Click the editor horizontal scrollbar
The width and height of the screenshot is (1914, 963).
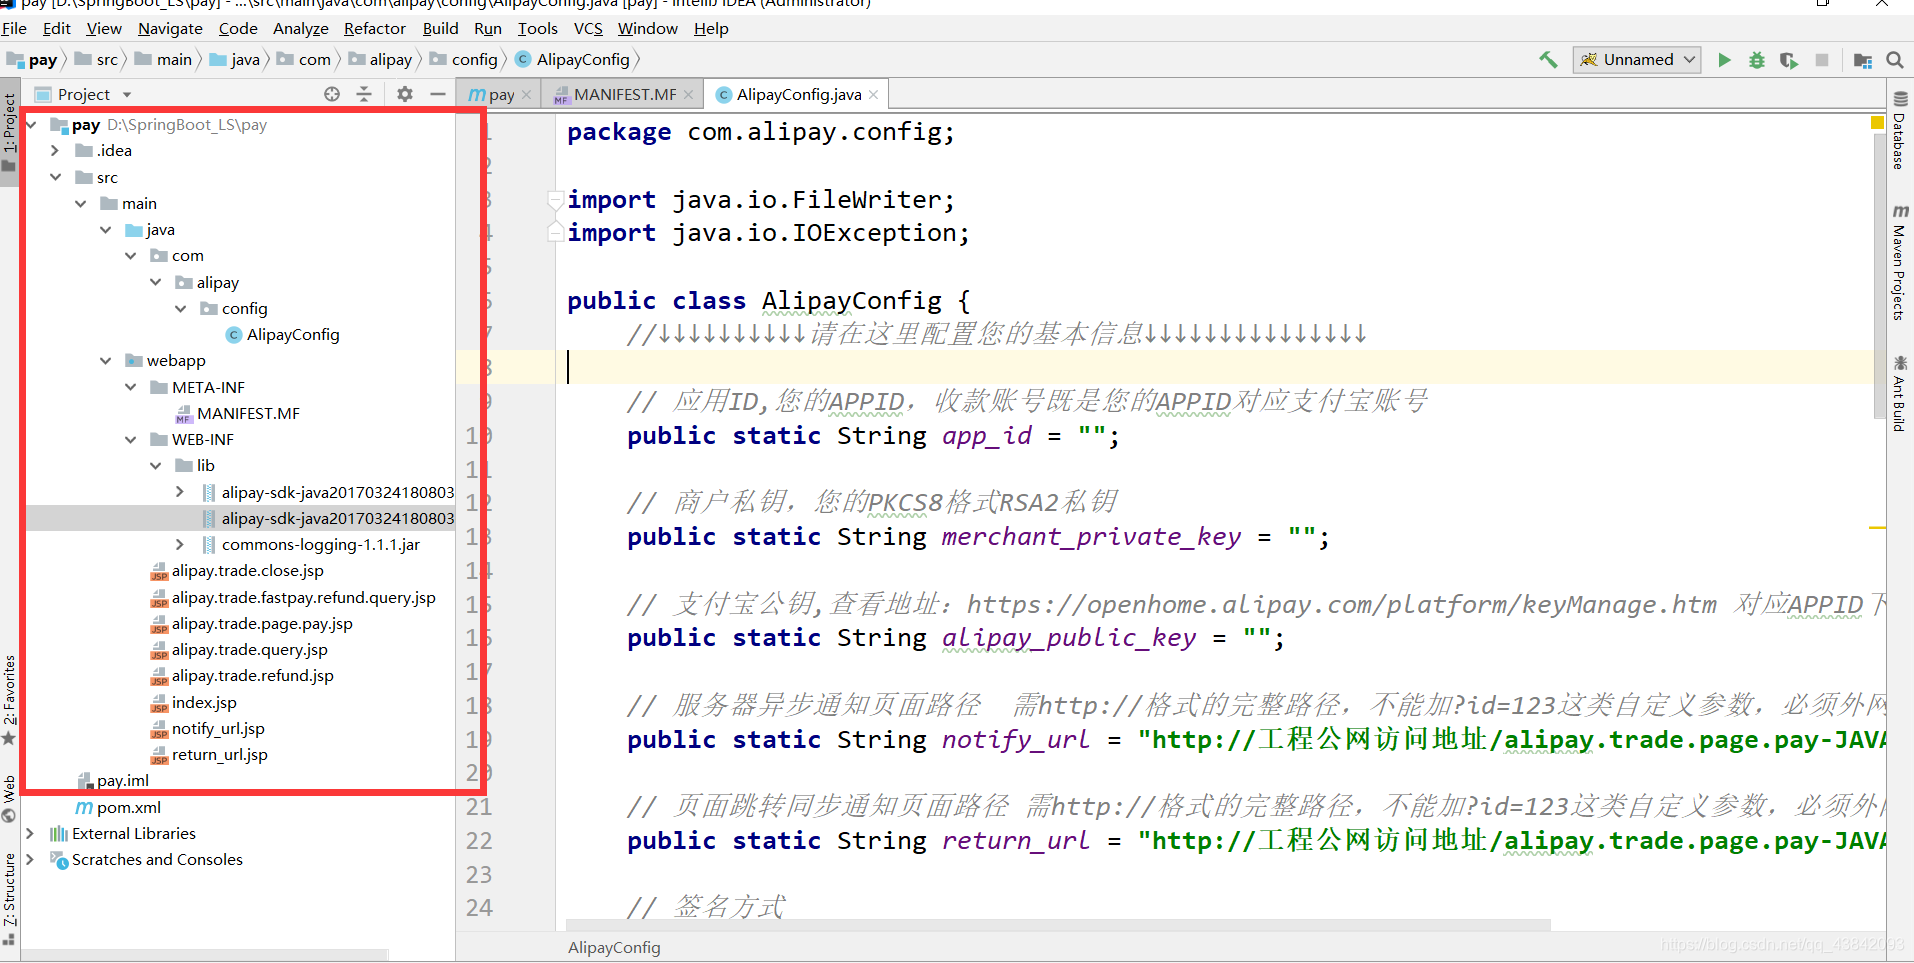pyautogui.click(x=1058, y=925)
